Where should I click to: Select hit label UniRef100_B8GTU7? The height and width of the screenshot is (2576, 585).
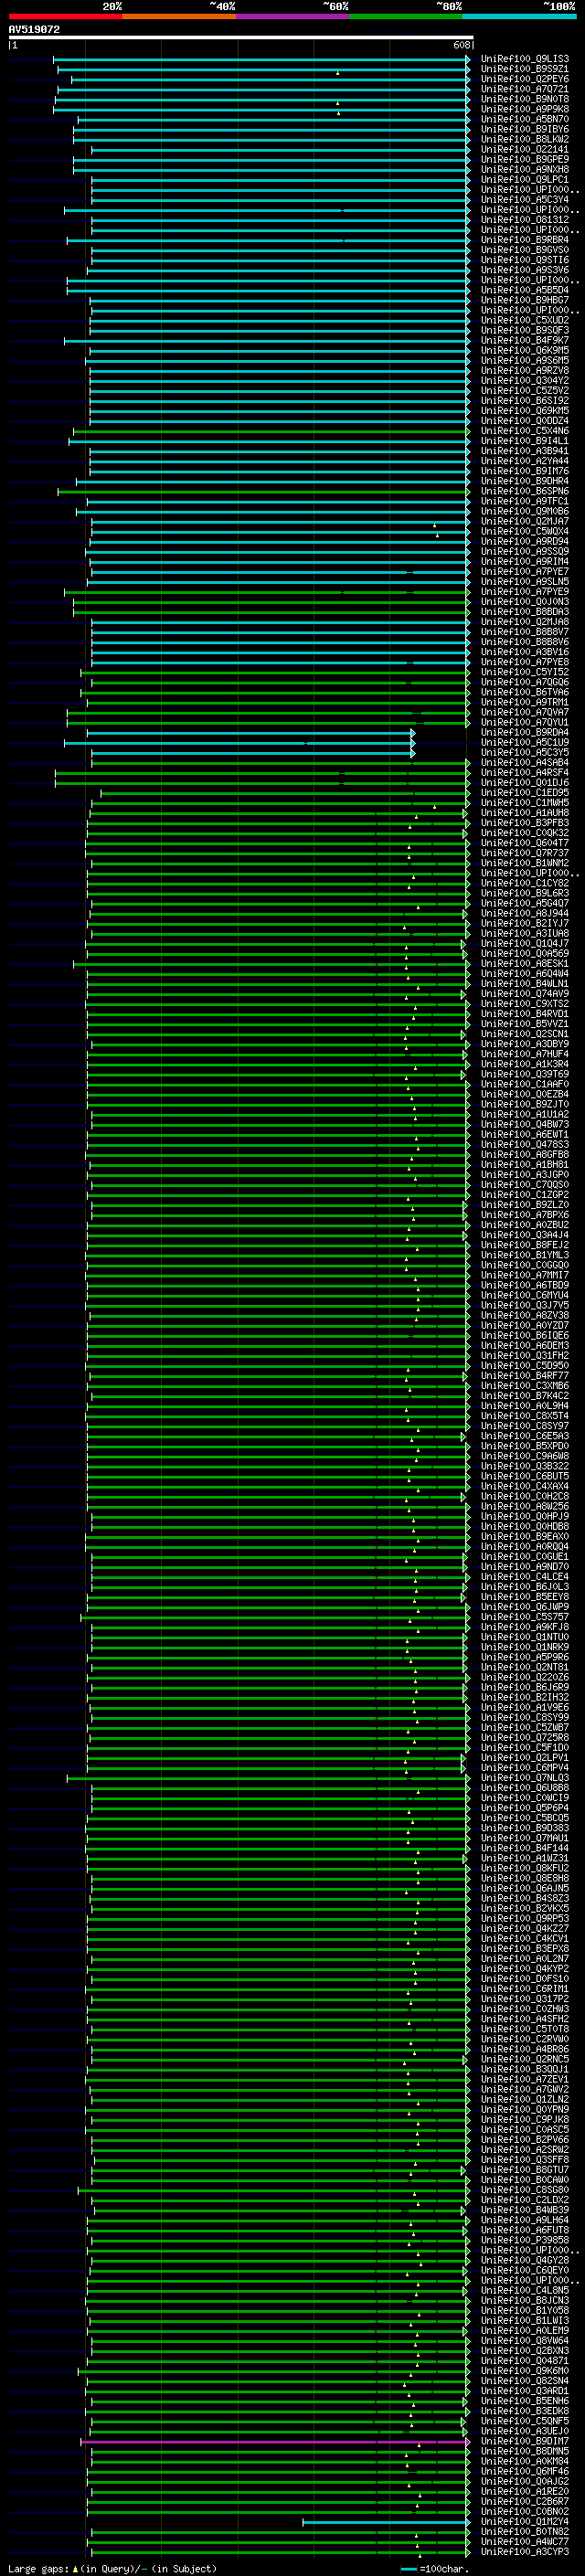pyautogui.click(x=525, y=2169)
